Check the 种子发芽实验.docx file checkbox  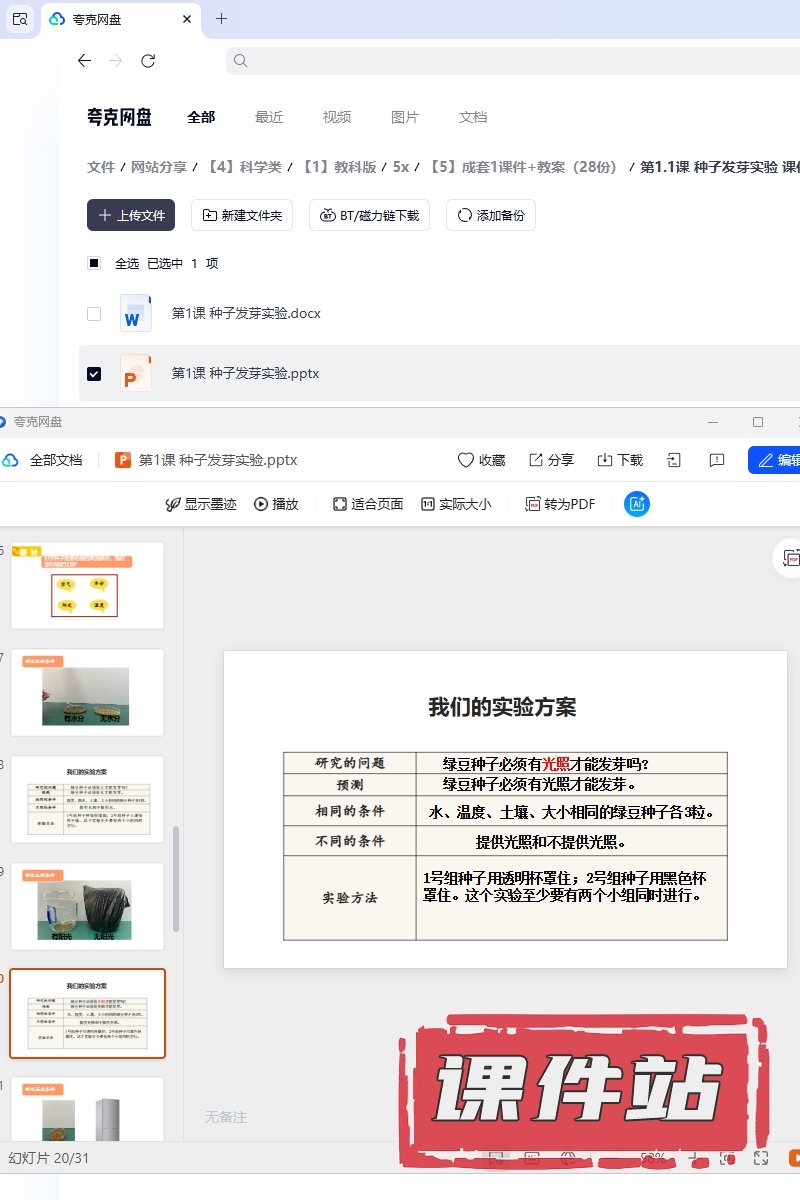[94, 314]
